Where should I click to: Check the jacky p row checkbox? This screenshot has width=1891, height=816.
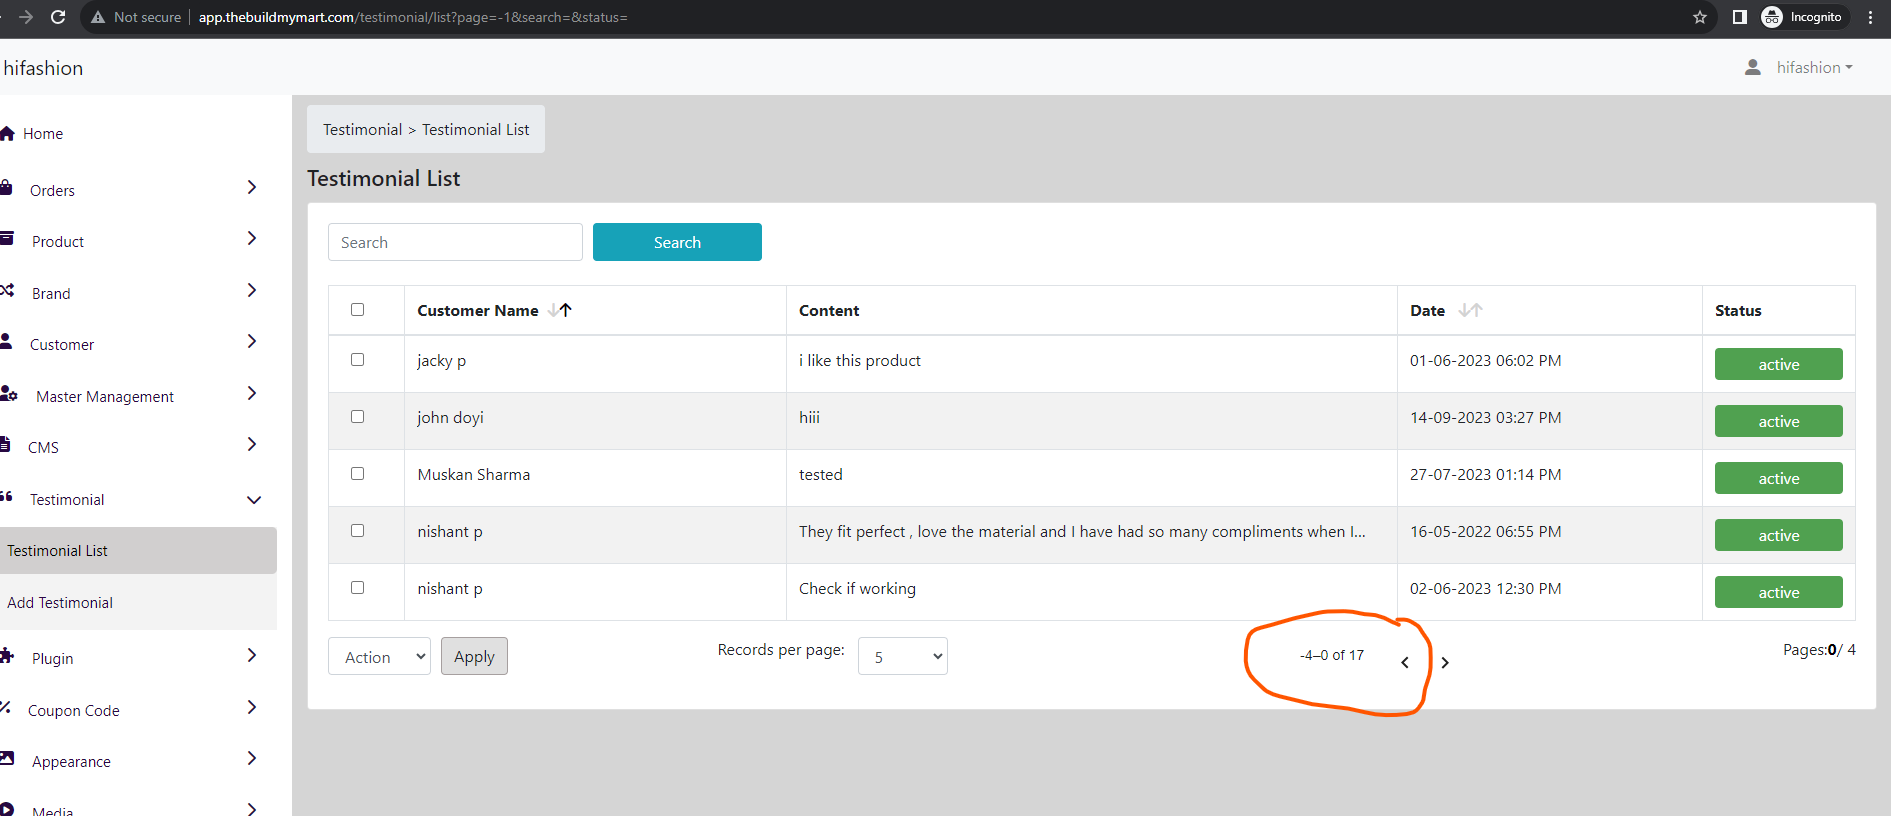(357, 359)
